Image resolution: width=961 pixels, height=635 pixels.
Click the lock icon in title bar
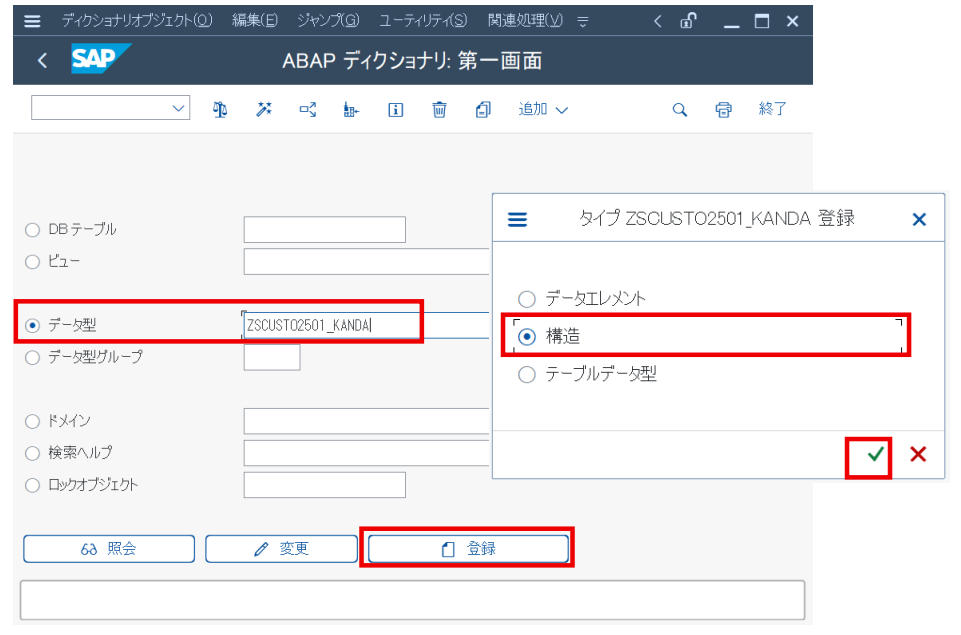coord(688,21)
